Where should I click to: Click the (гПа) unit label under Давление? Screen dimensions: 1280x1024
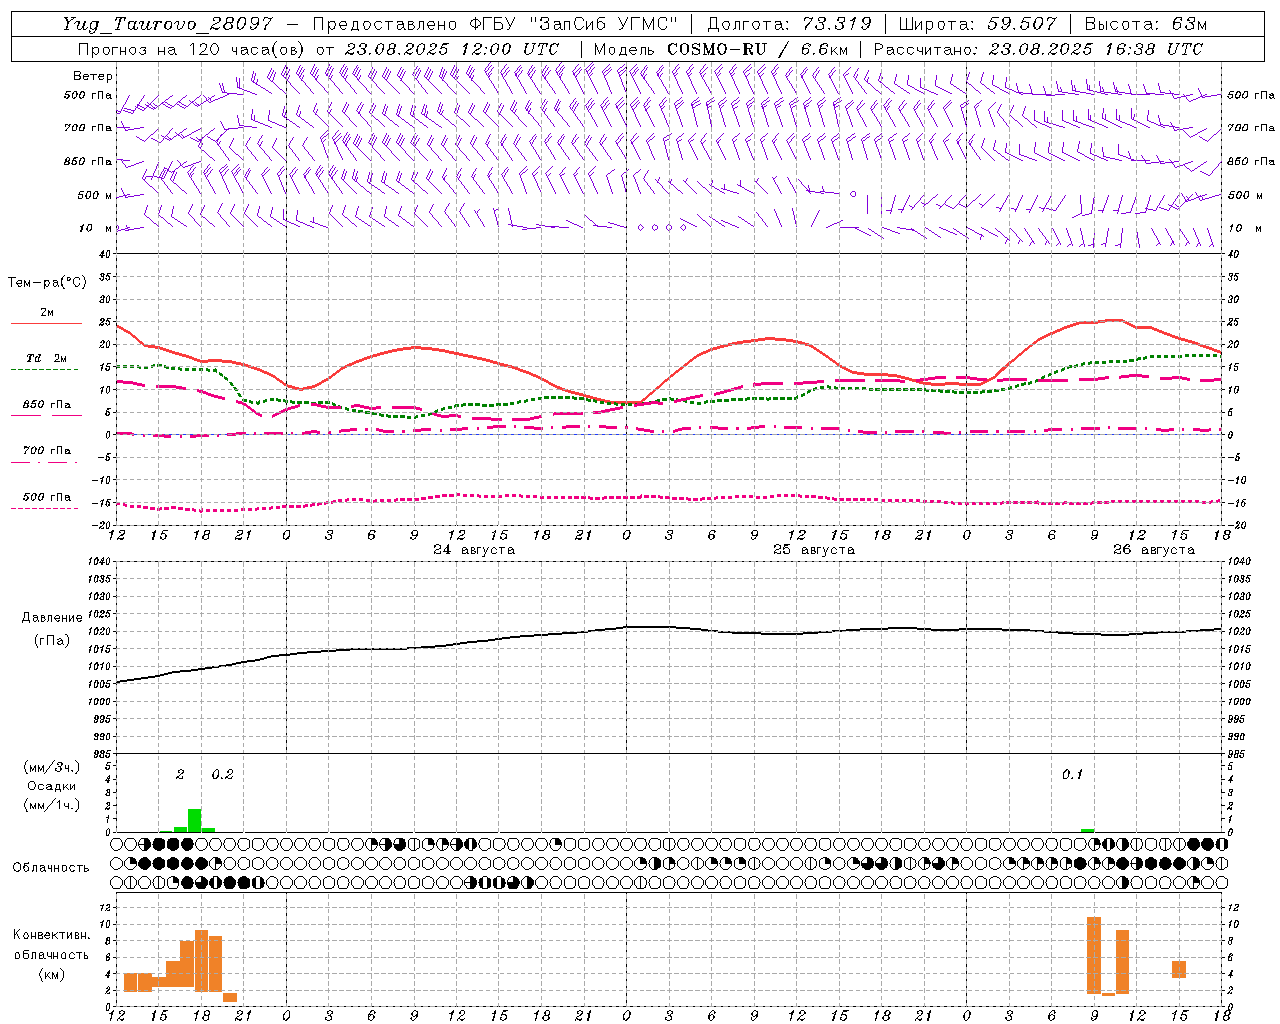click(52, 641)
